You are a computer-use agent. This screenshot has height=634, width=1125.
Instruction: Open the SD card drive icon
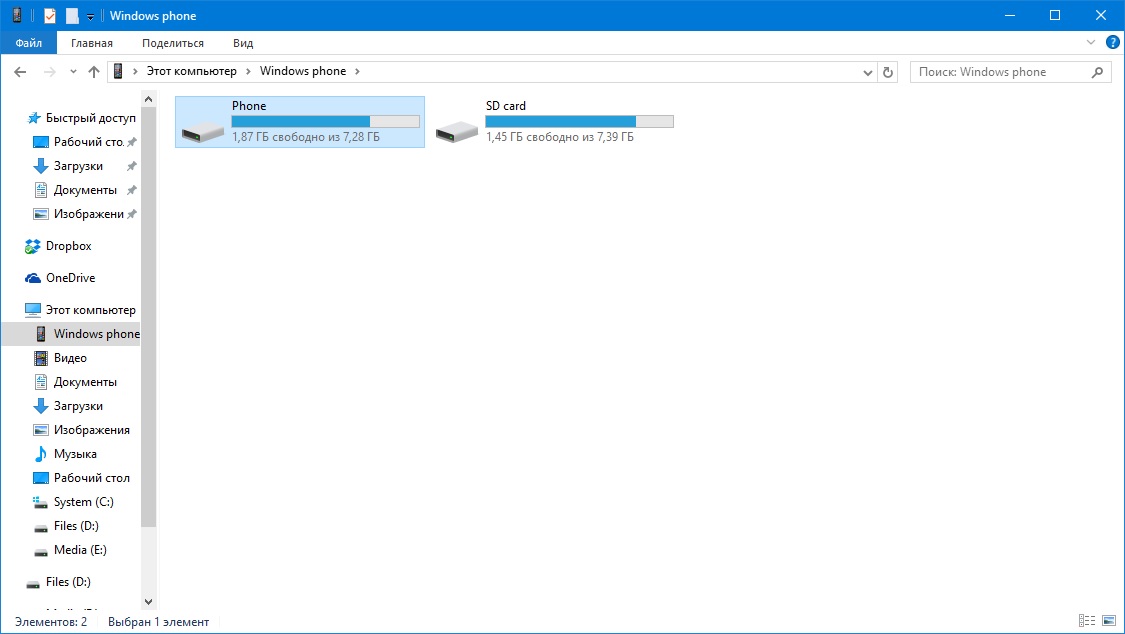(x=456, y=131)
